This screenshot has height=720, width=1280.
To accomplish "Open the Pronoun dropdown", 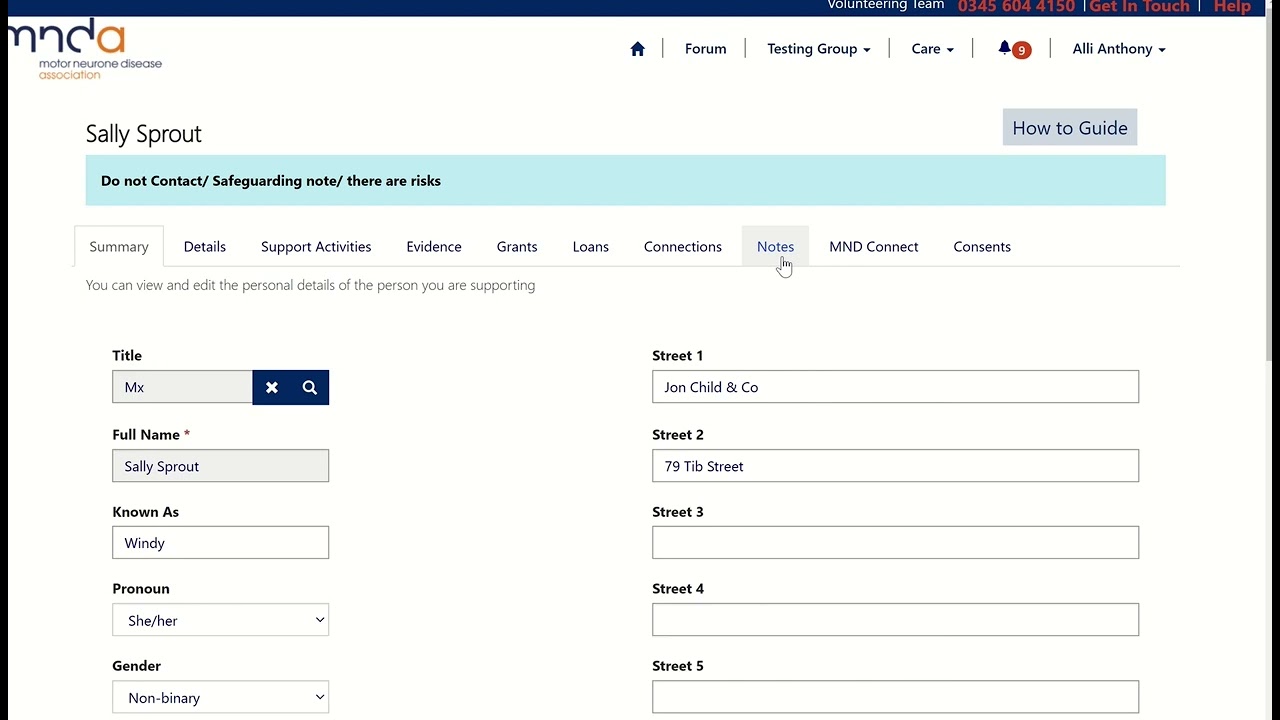I will coord(220,620).
